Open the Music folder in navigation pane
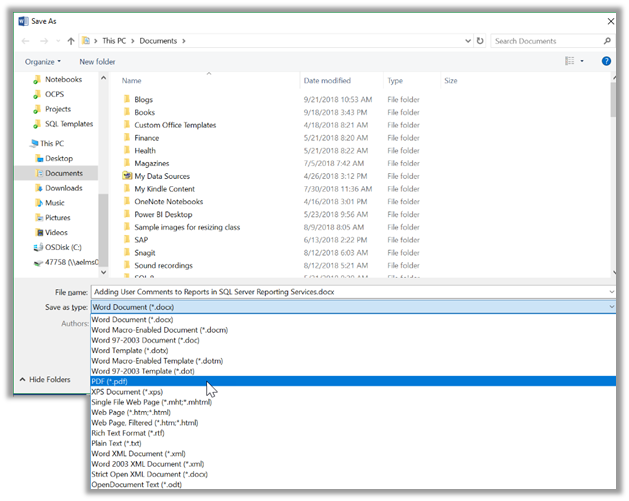This screenshot has height=501, width=629. [54, 203]
